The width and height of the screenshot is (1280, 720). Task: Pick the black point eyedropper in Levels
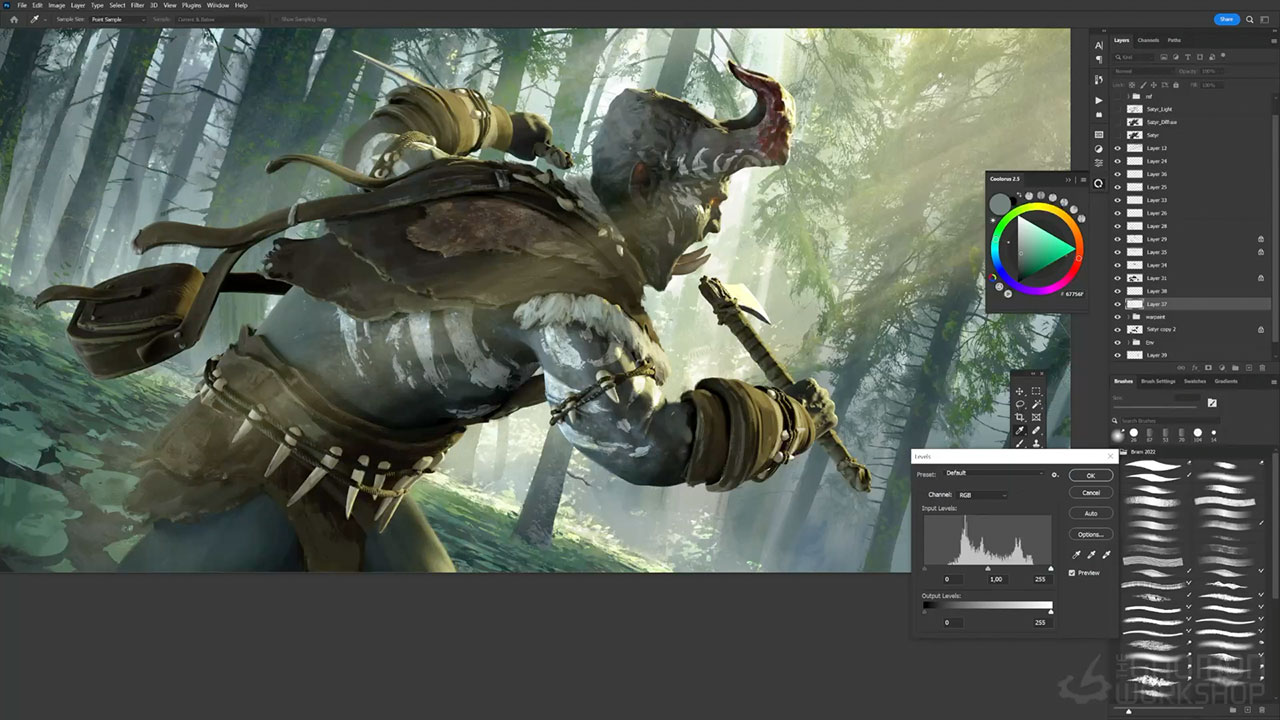[x=1075, y=555]
